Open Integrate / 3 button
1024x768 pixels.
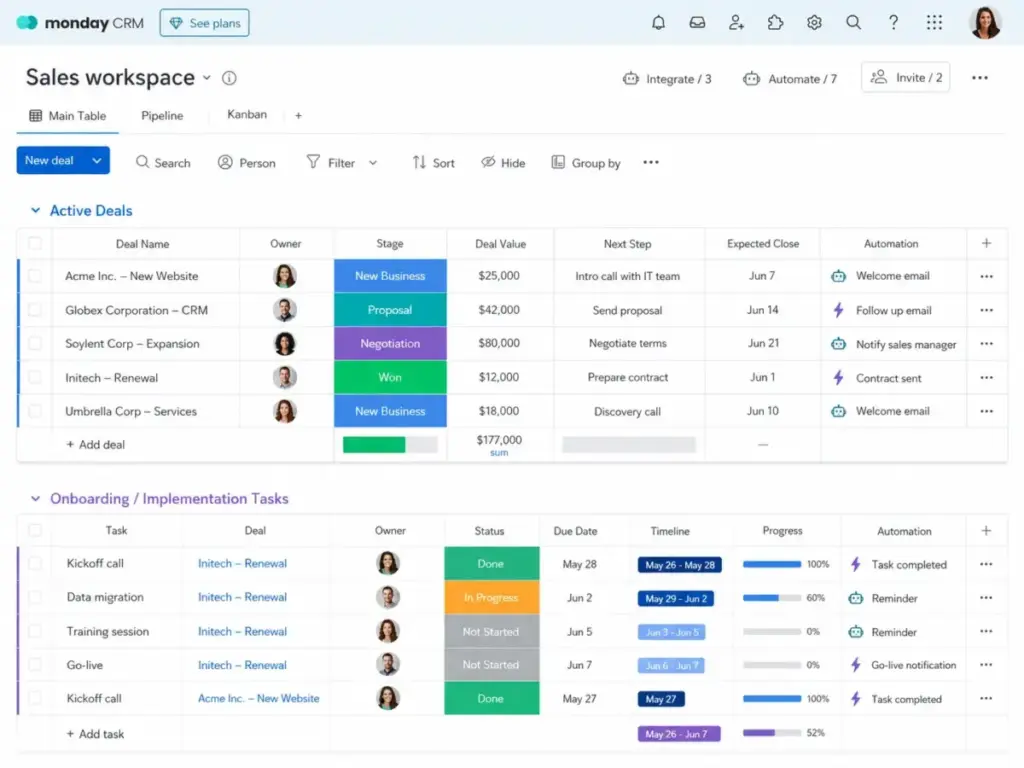coord(667,78)
